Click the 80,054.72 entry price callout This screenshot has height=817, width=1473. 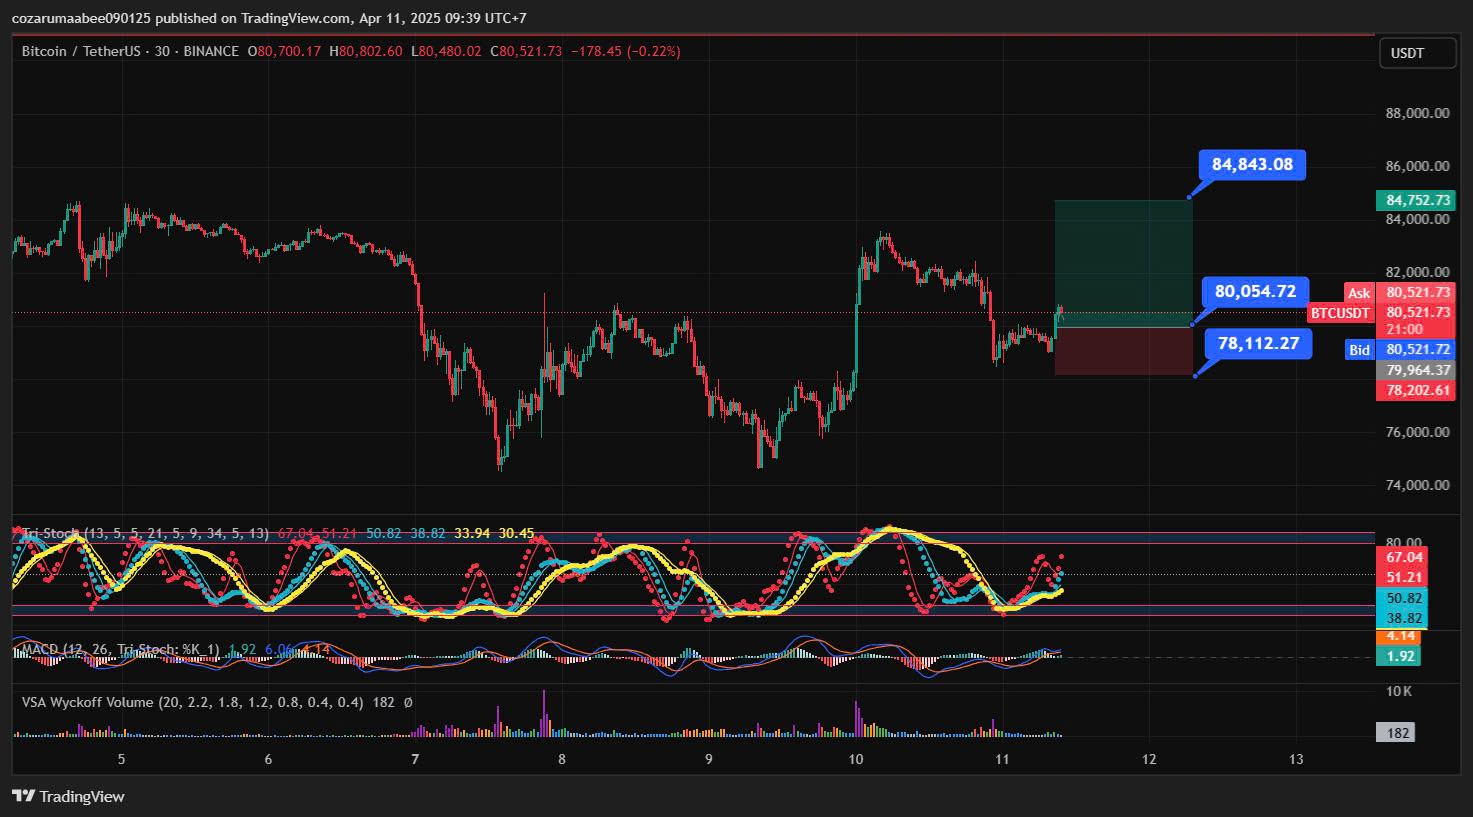point(1255,292)
